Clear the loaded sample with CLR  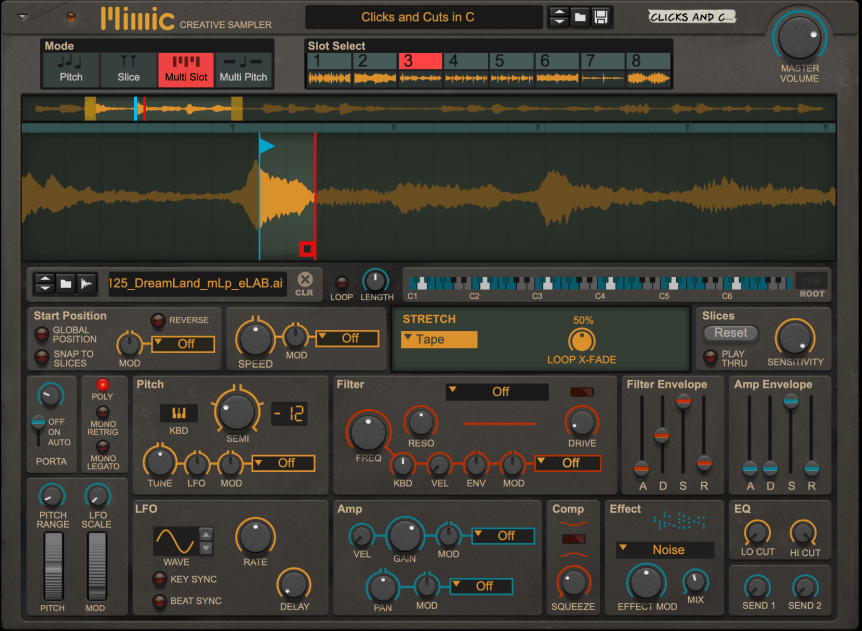pos(305,283)
